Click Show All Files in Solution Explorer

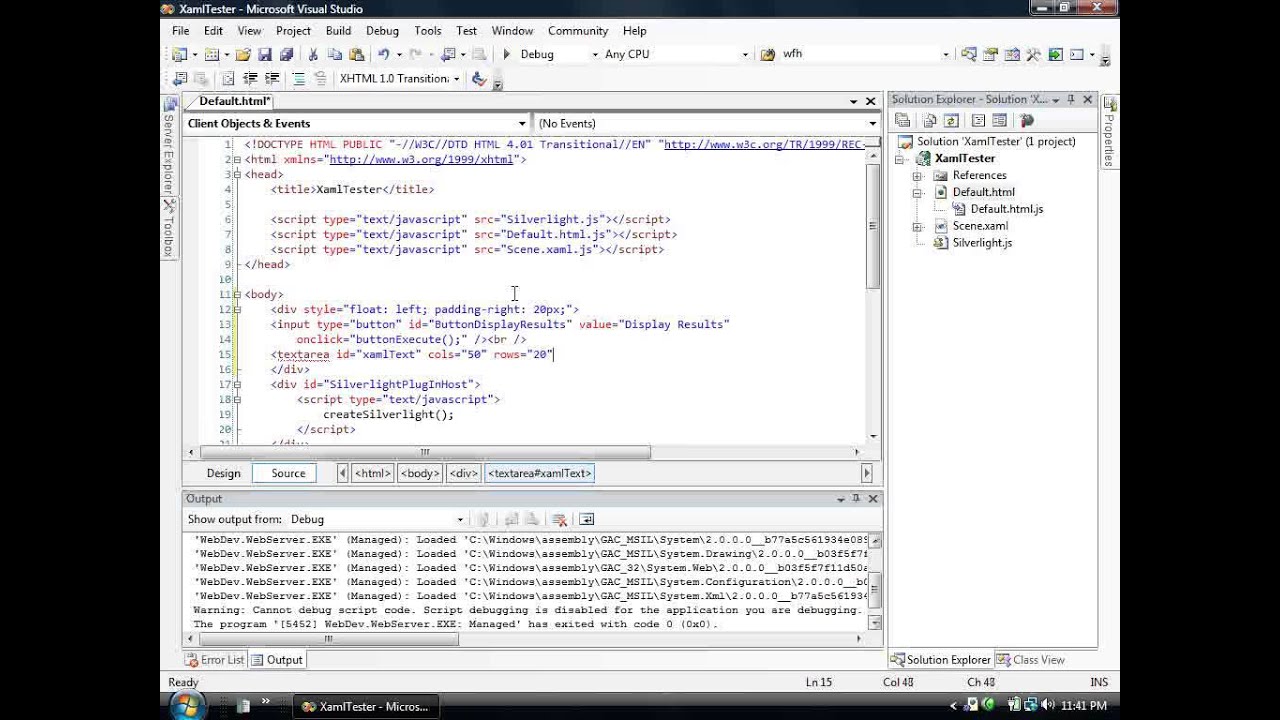929,120
